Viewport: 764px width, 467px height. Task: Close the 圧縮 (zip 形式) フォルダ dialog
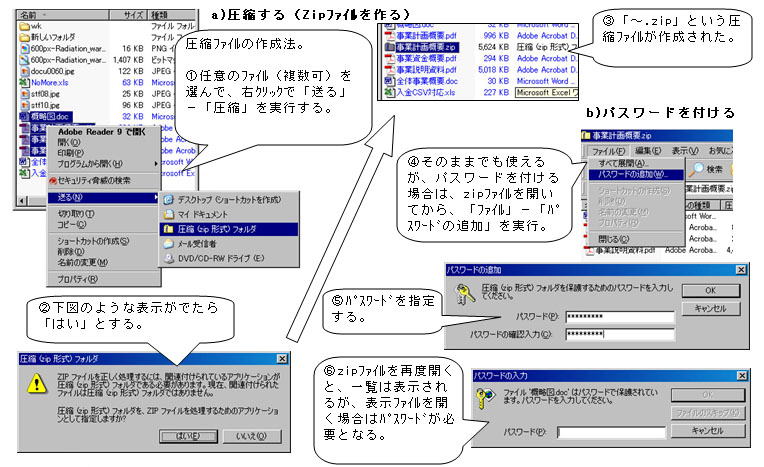click(x=282, y=359)
